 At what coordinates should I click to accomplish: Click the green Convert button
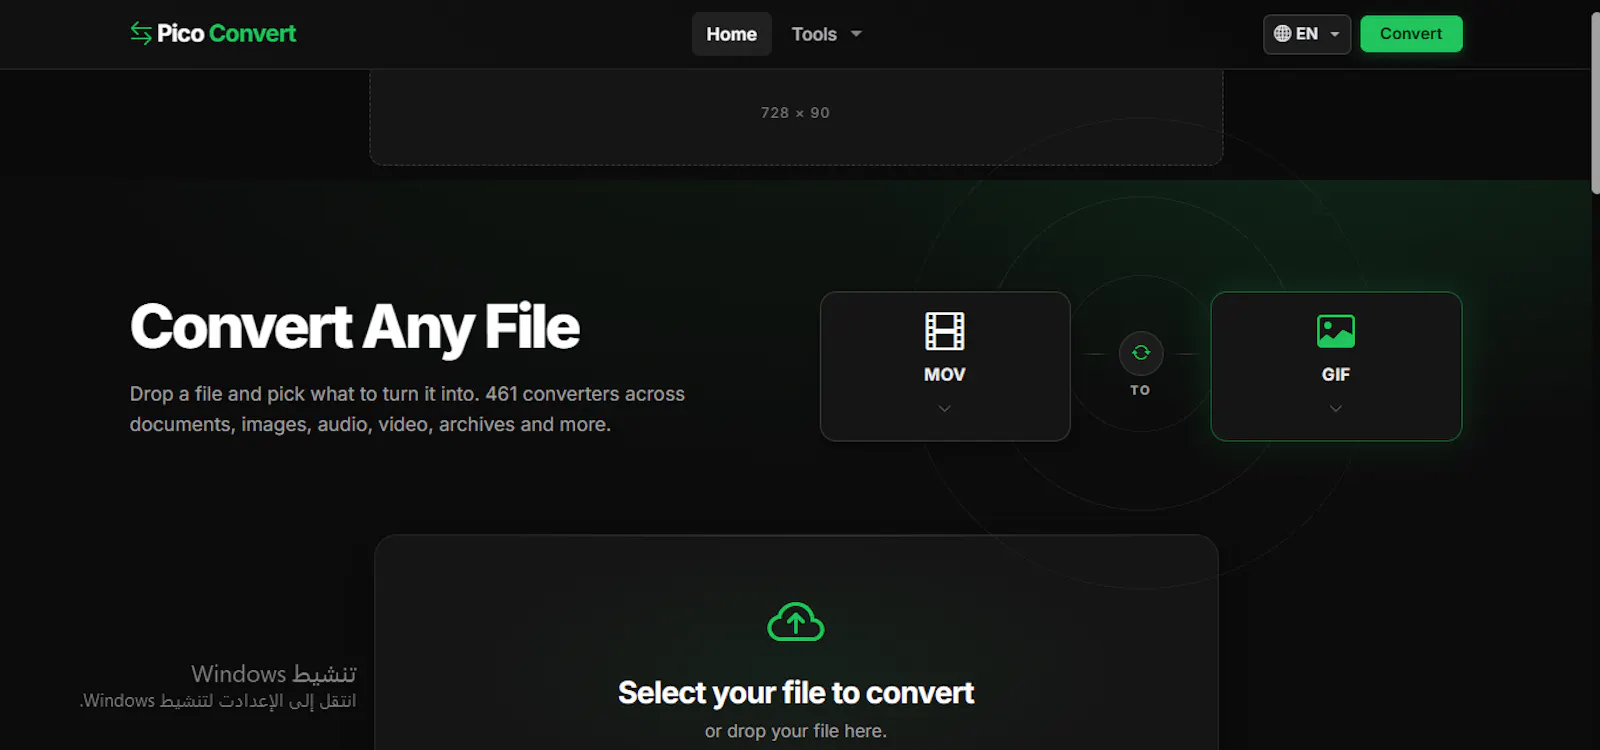(1411, 34)
